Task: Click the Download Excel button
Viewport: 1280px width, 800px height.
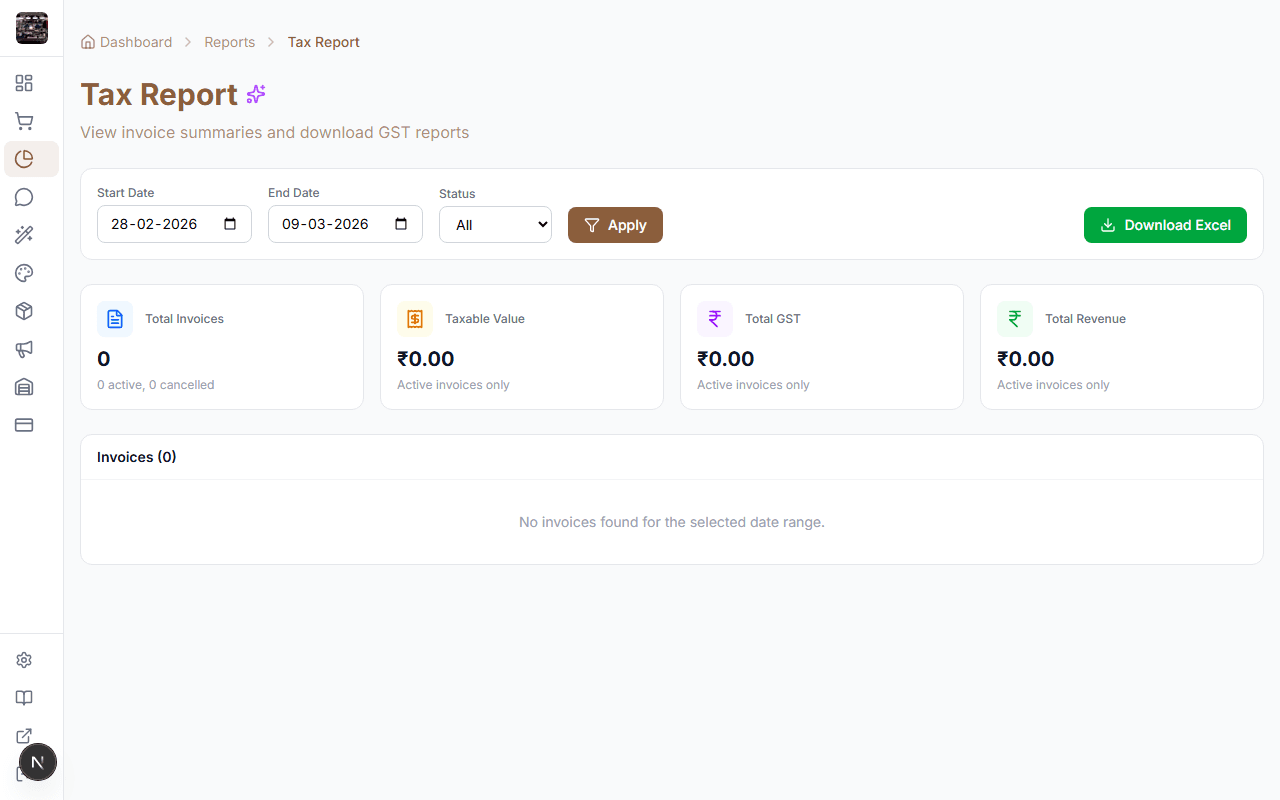Action: tap(1165, 225)
